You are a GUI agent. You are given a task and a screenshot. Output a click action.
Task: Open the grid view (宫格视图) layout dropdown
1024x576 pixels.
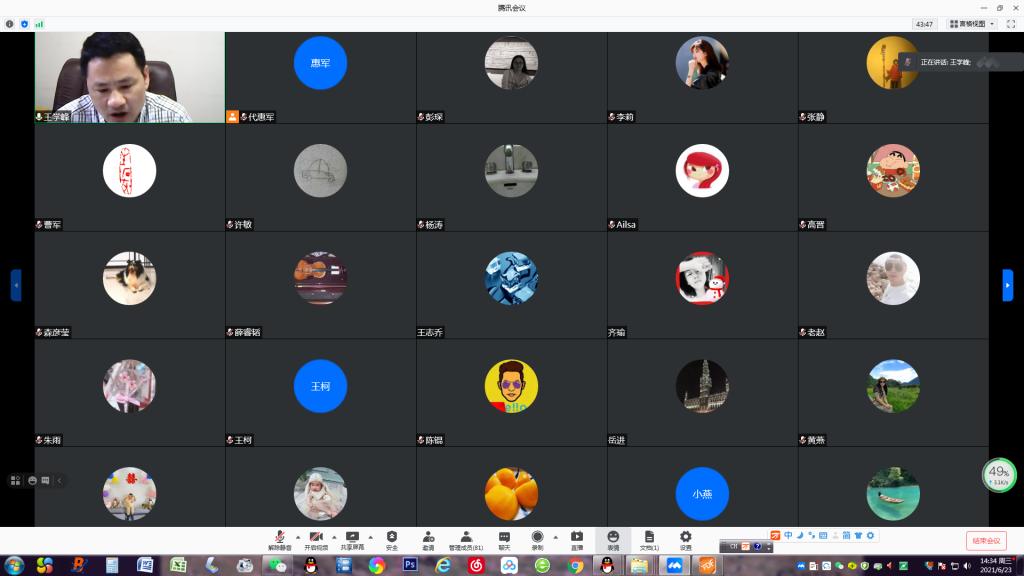pos(972,23)
